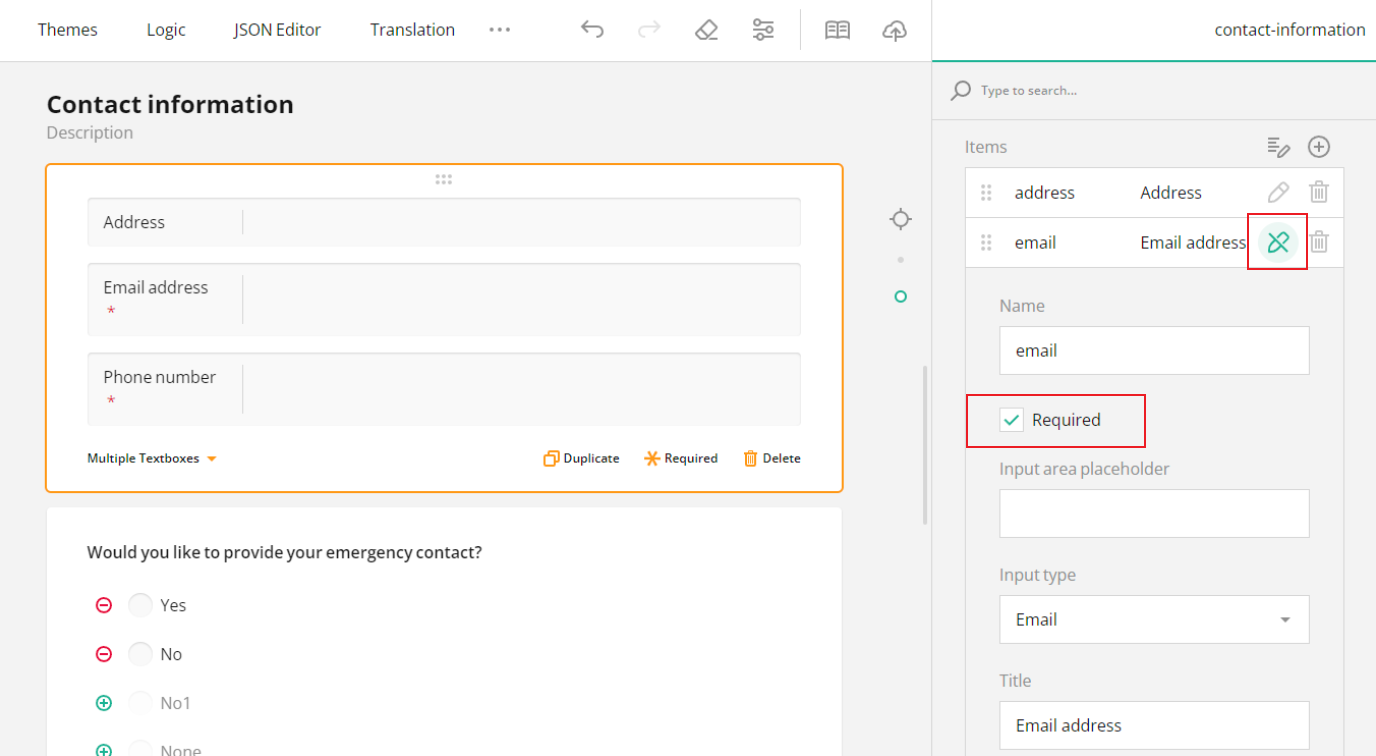This screenshot has width=1376, height=756.
Task: Open the Multiple Textboxes question type dropdown
Action: (x=152, y=458)
